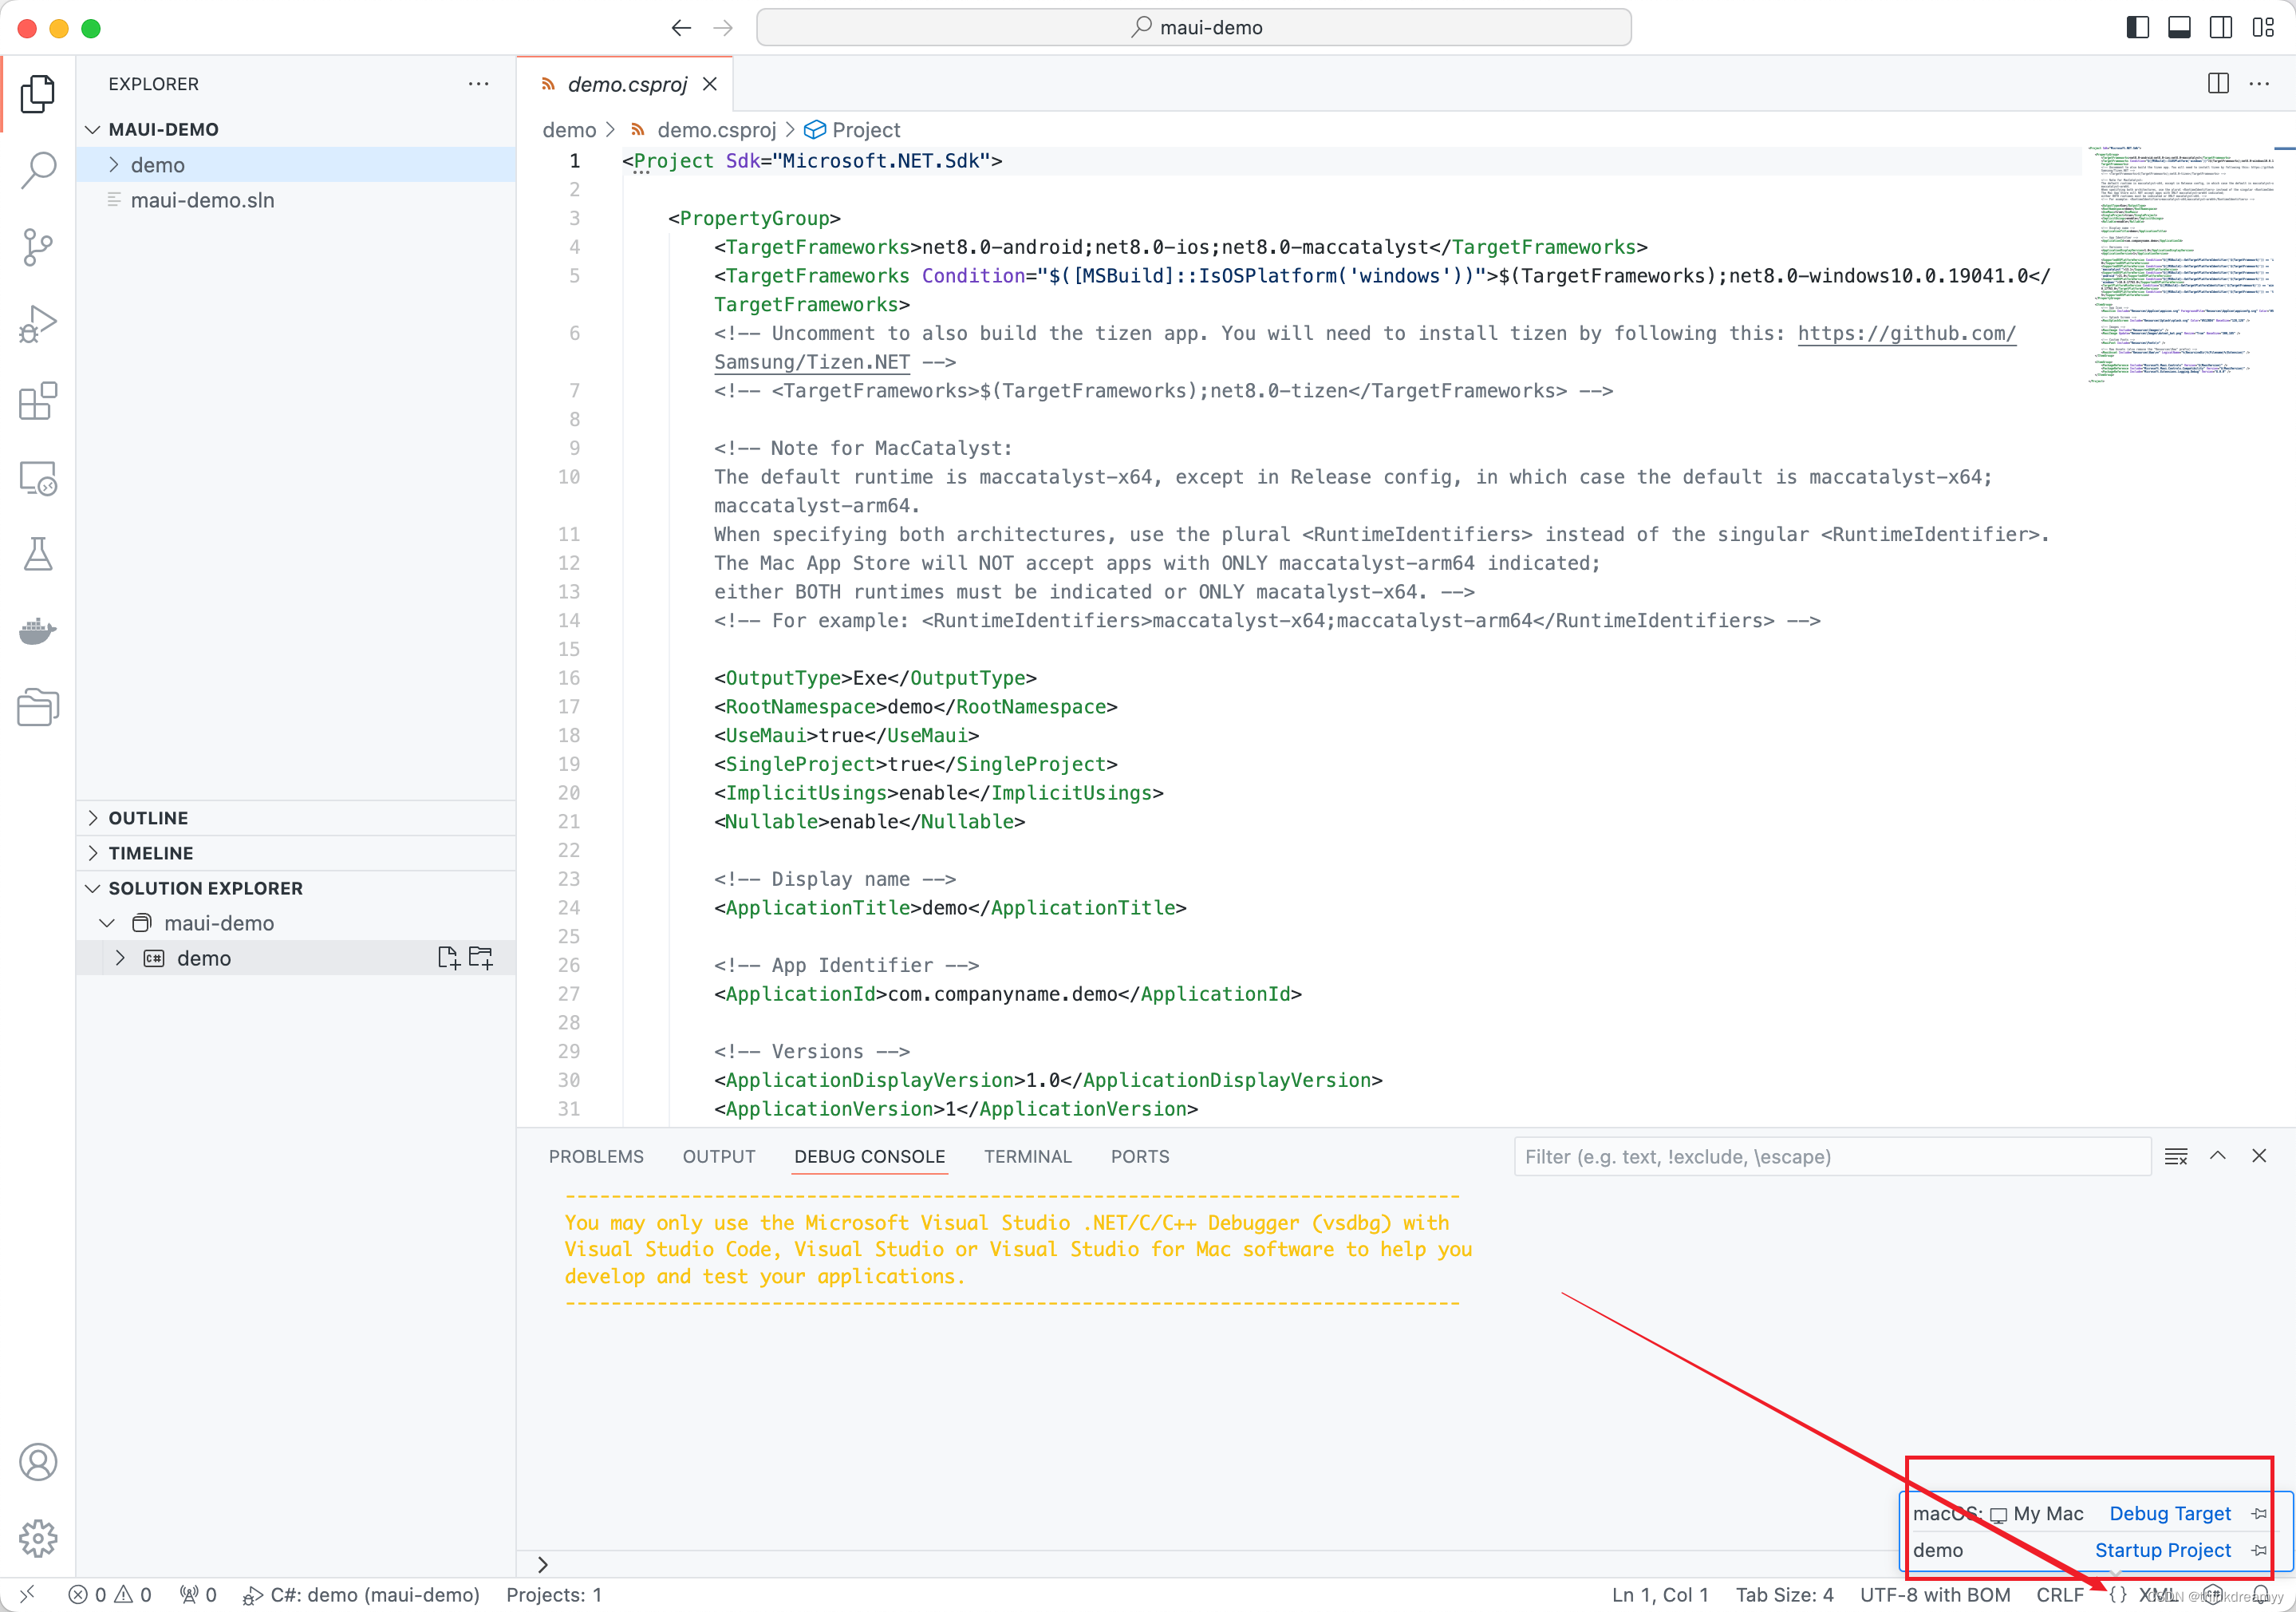Switch to the TERMINAL tab

click(1027, 1156)
